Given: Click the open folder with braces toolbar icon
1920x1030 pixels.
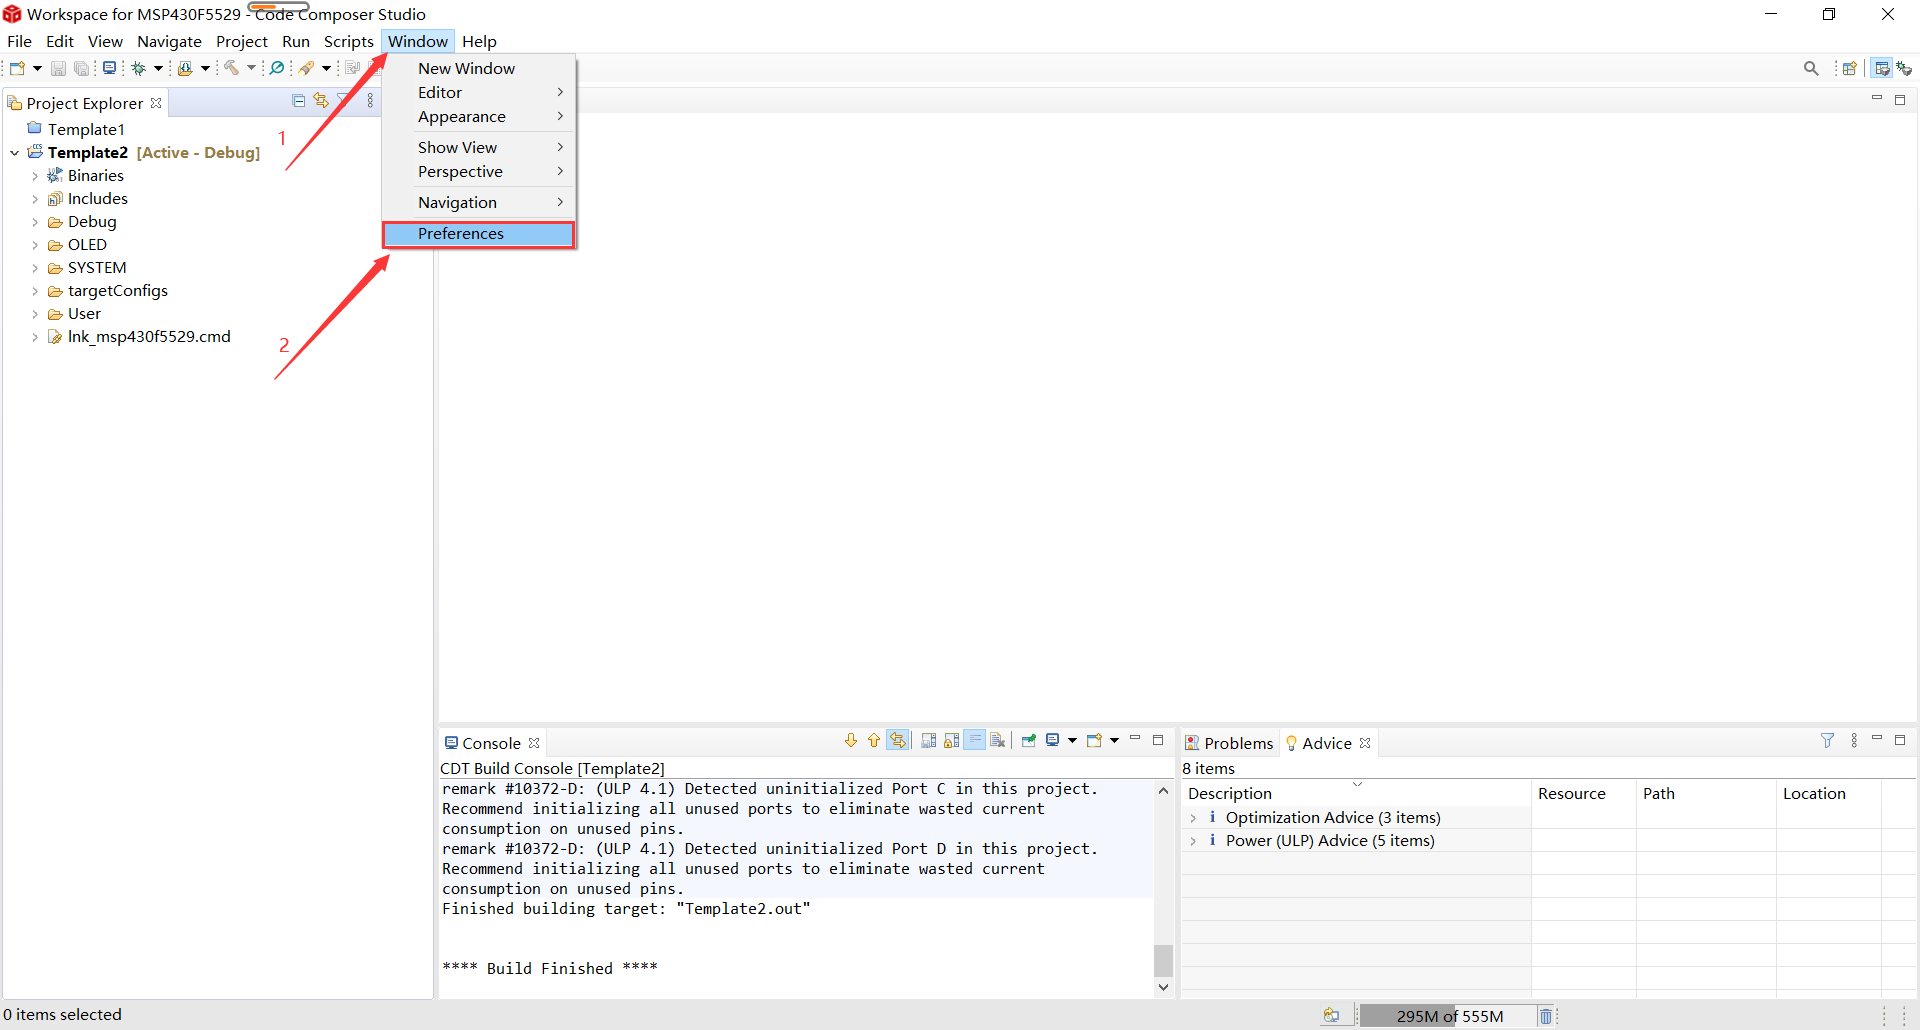Looking at the screenshot, I should tap(185, 68).
